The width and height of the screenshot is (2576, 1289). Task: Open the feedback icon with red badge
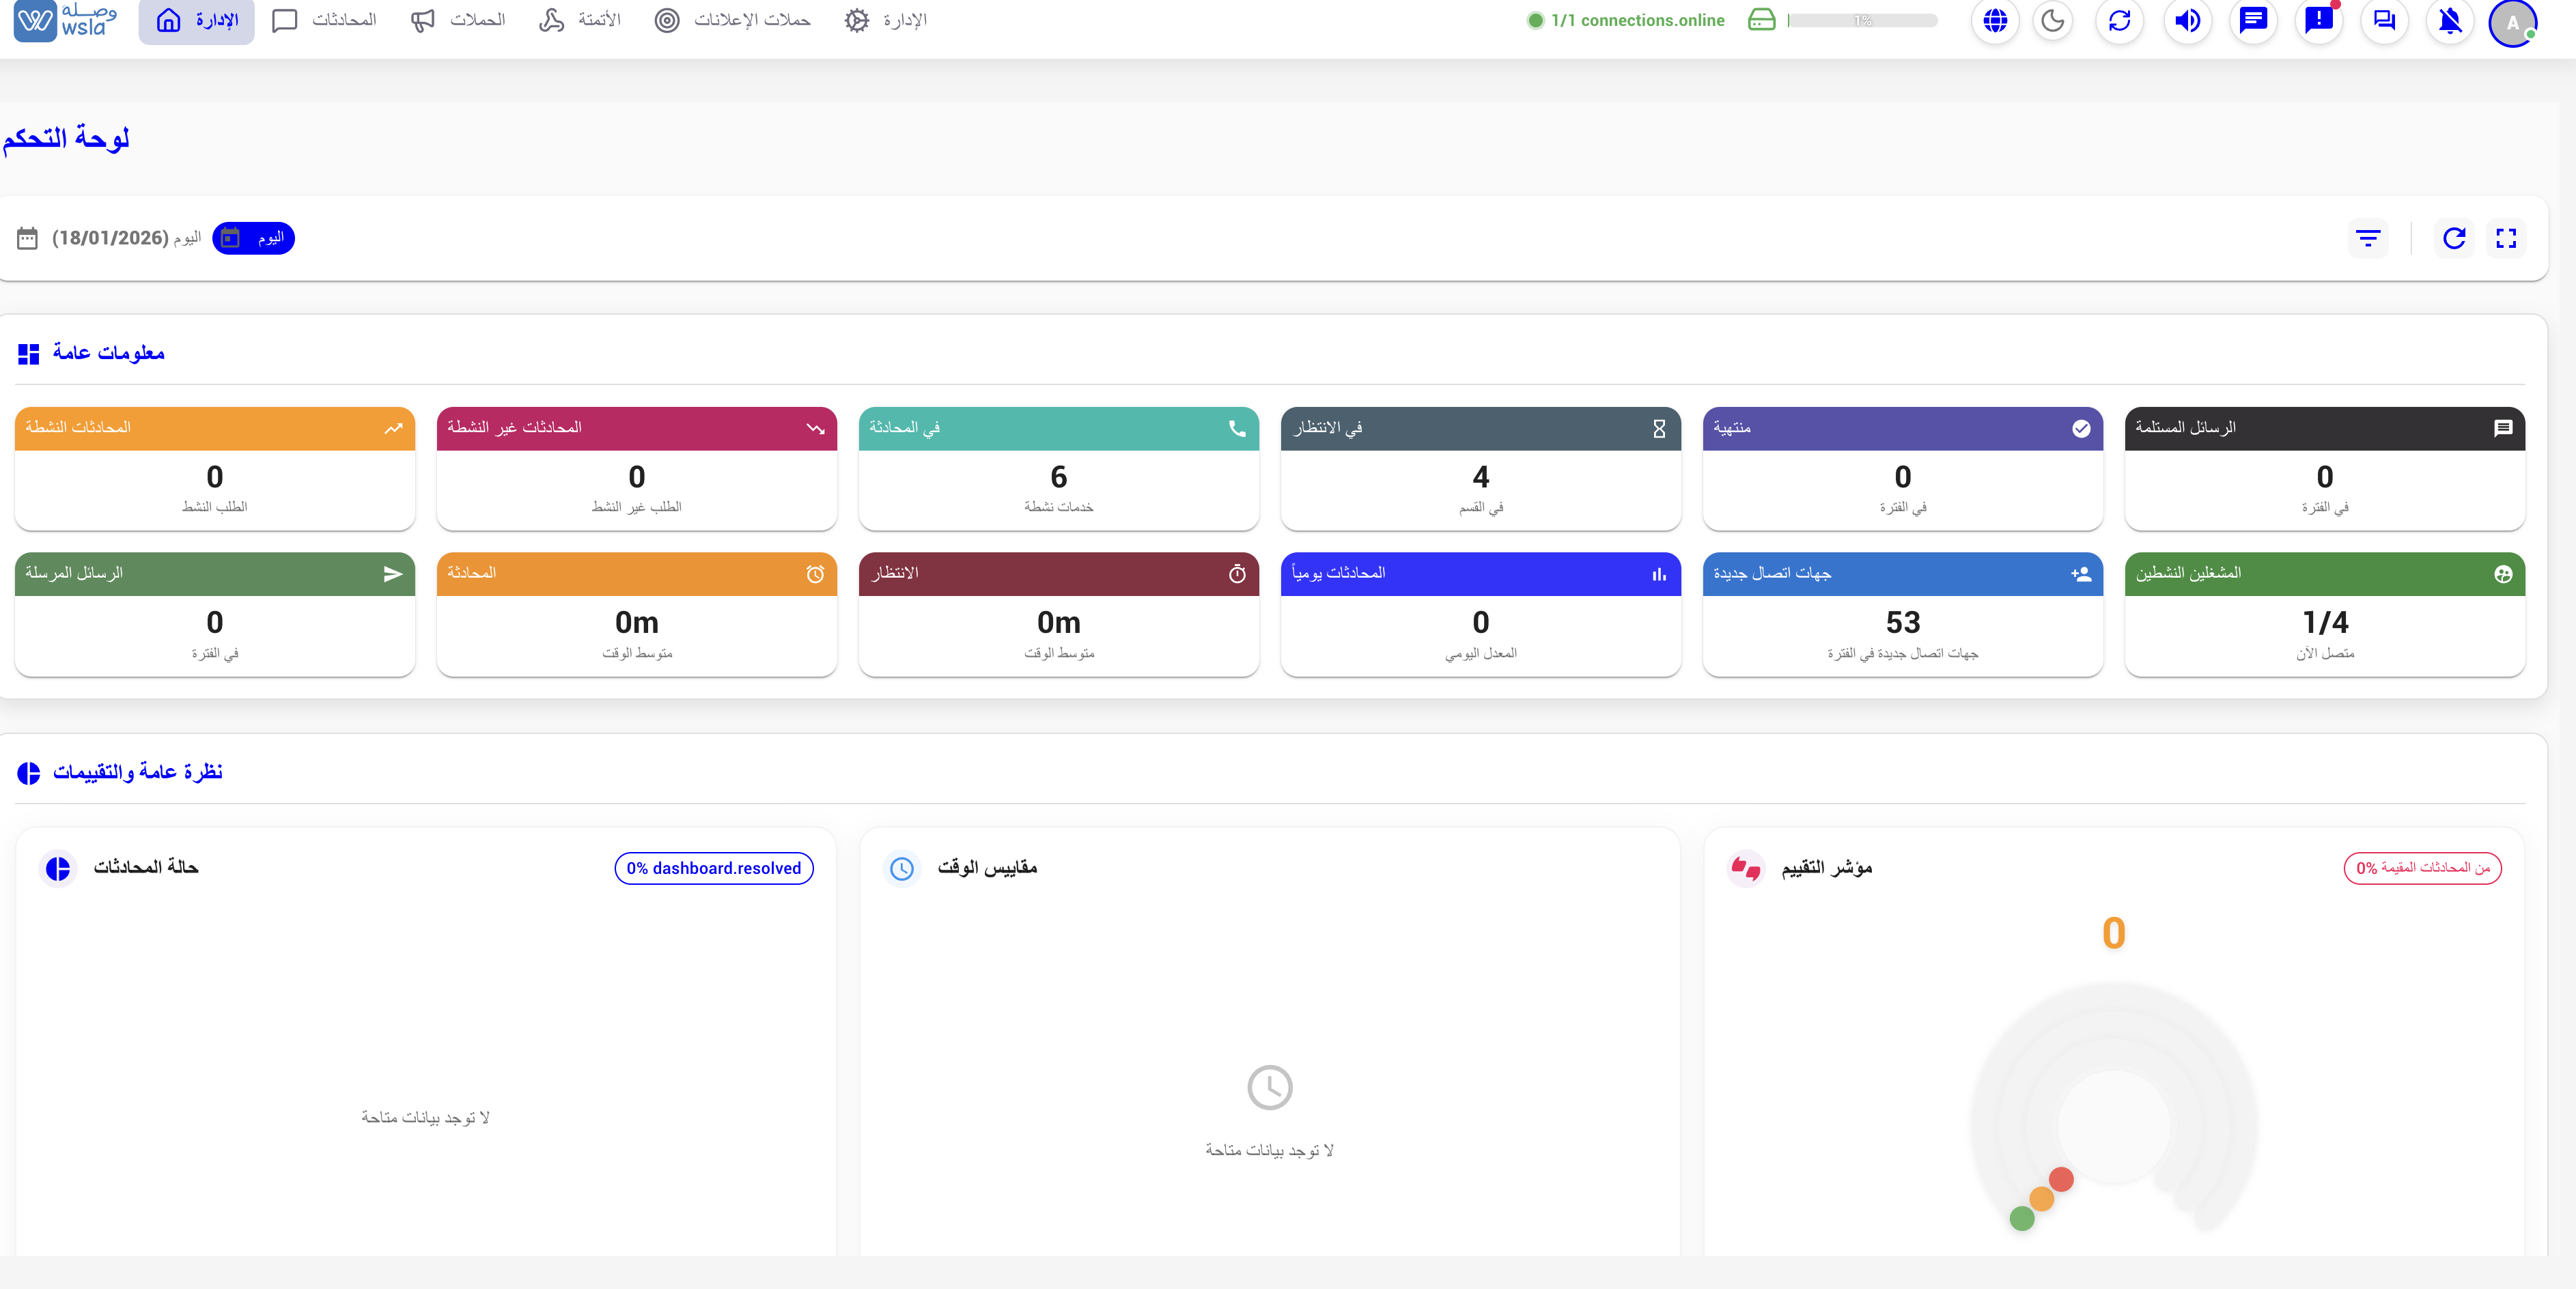2318,20
